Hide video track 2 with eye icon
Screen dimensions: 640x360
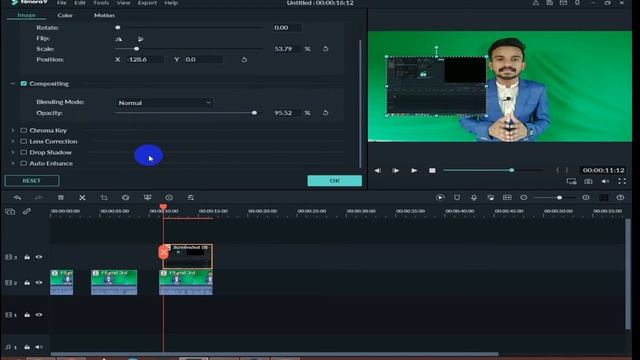(x=39, y=282)
